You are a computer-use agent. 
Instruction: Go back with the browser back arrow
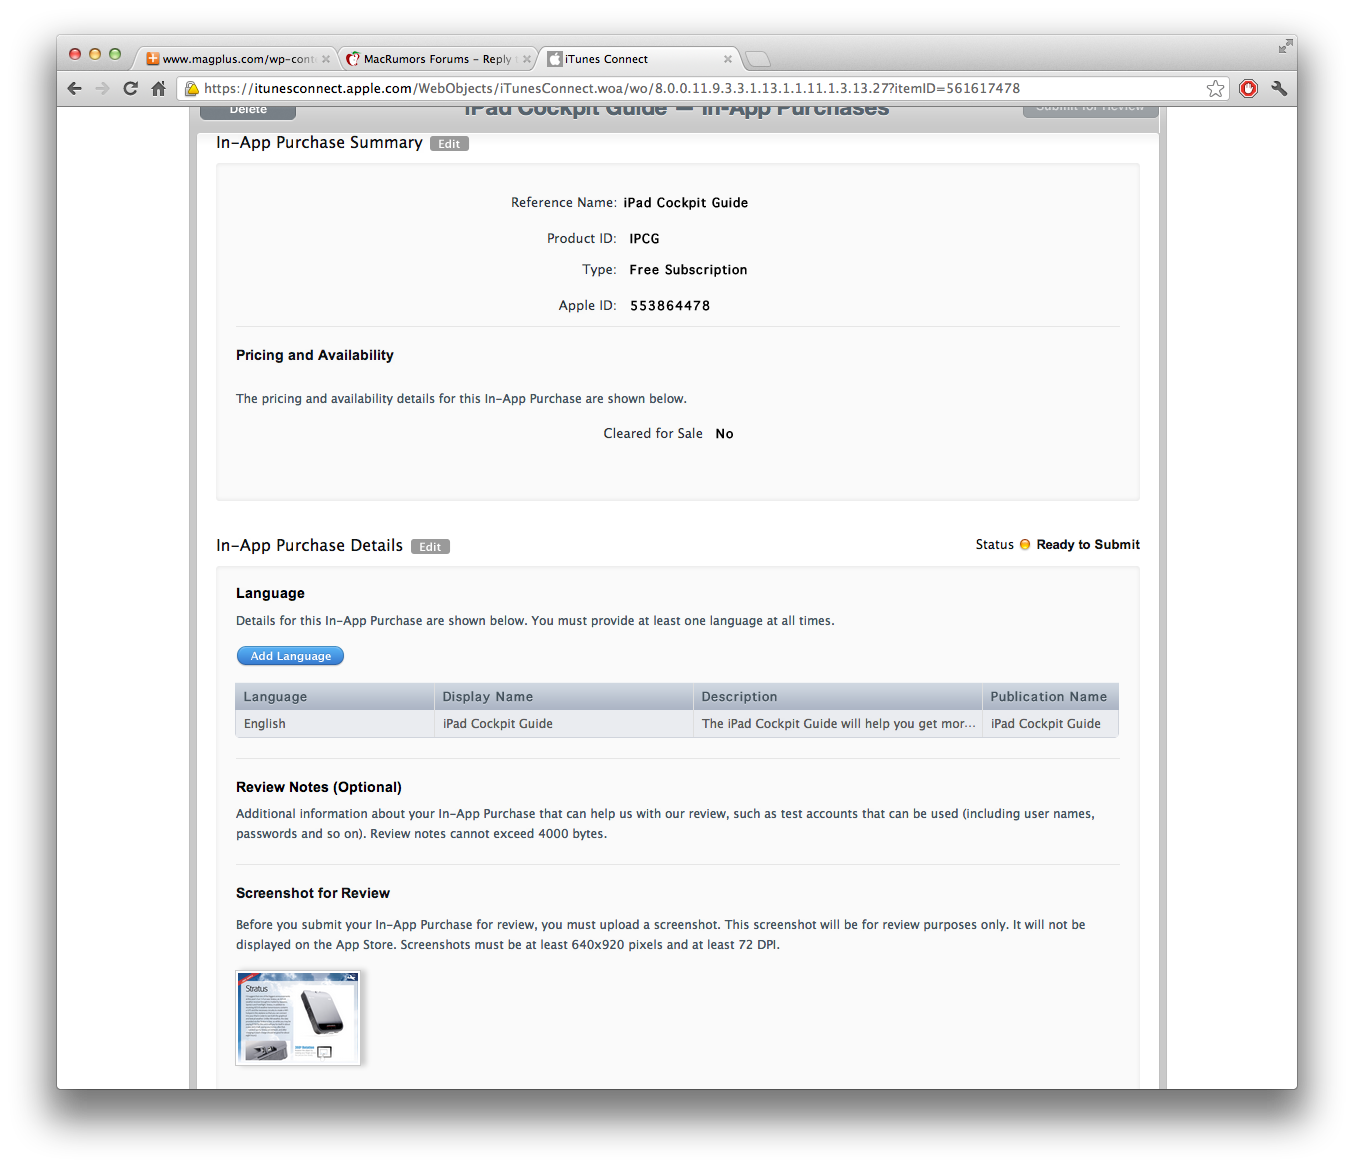(x=75, y=88)
